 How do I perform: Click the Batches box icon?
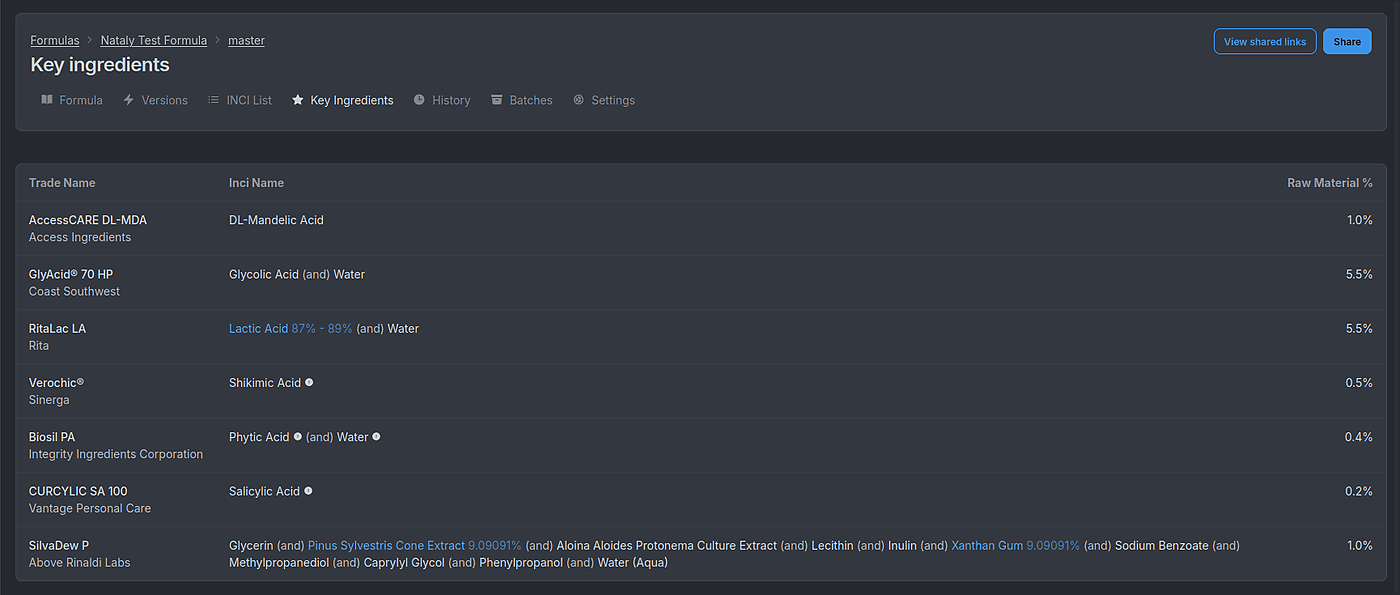pos(496,99)
